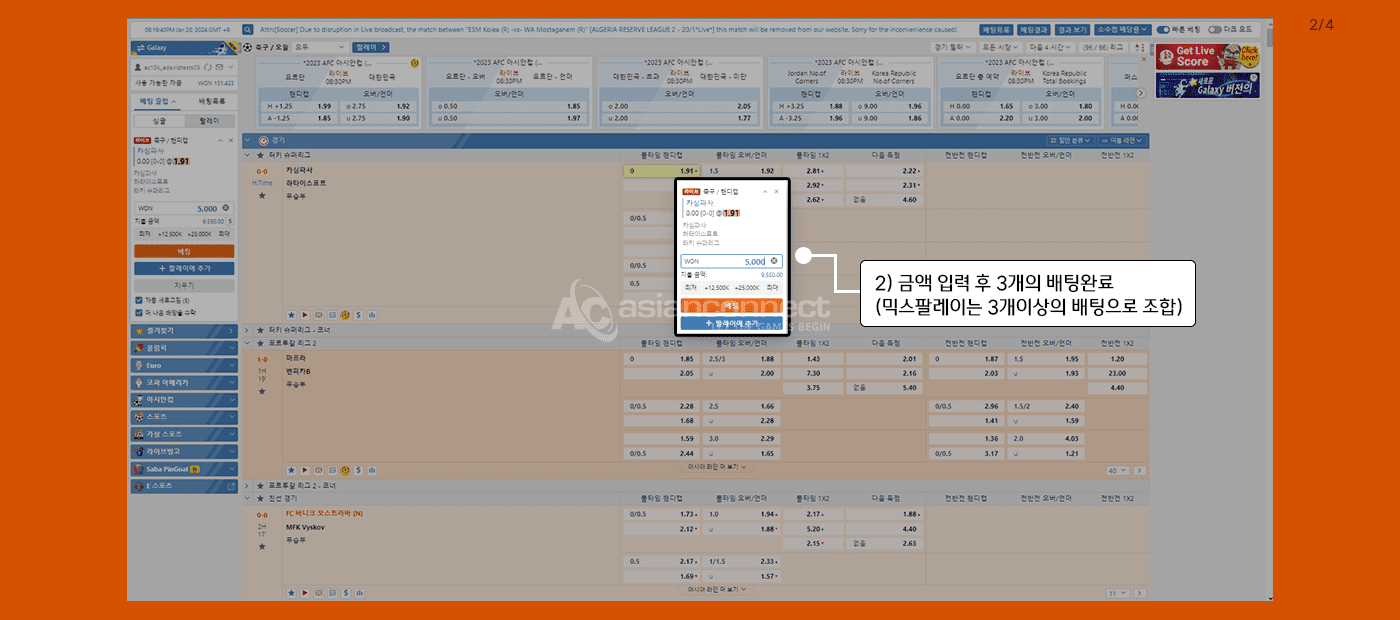Click the live stream play icon under 카심파사 match

click(x=305, y=314)
